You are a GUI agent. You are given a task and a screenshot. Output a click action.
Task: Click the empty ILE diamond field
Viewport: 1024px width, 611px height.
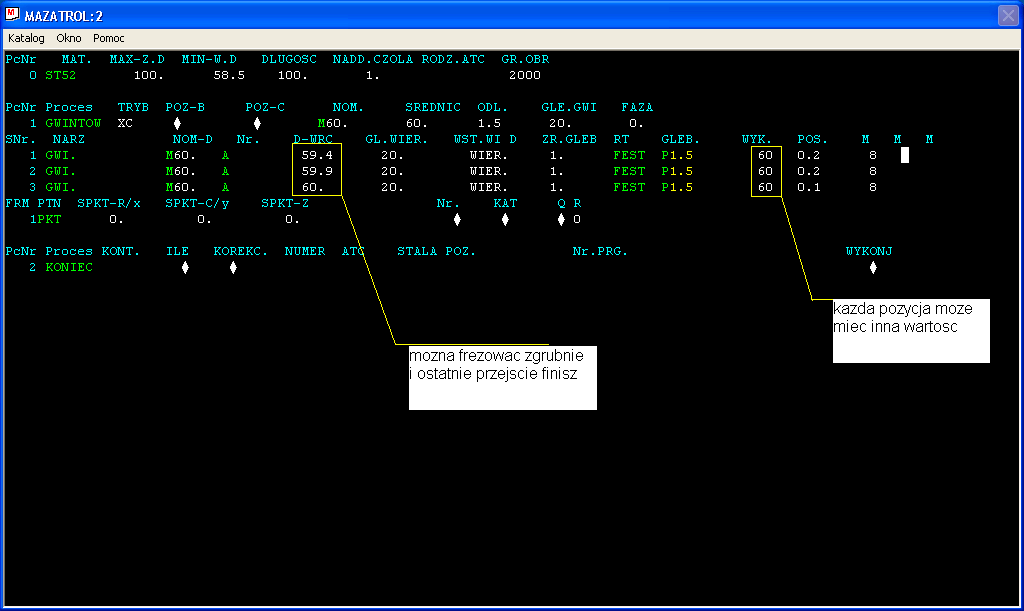(x=185, y=268)
